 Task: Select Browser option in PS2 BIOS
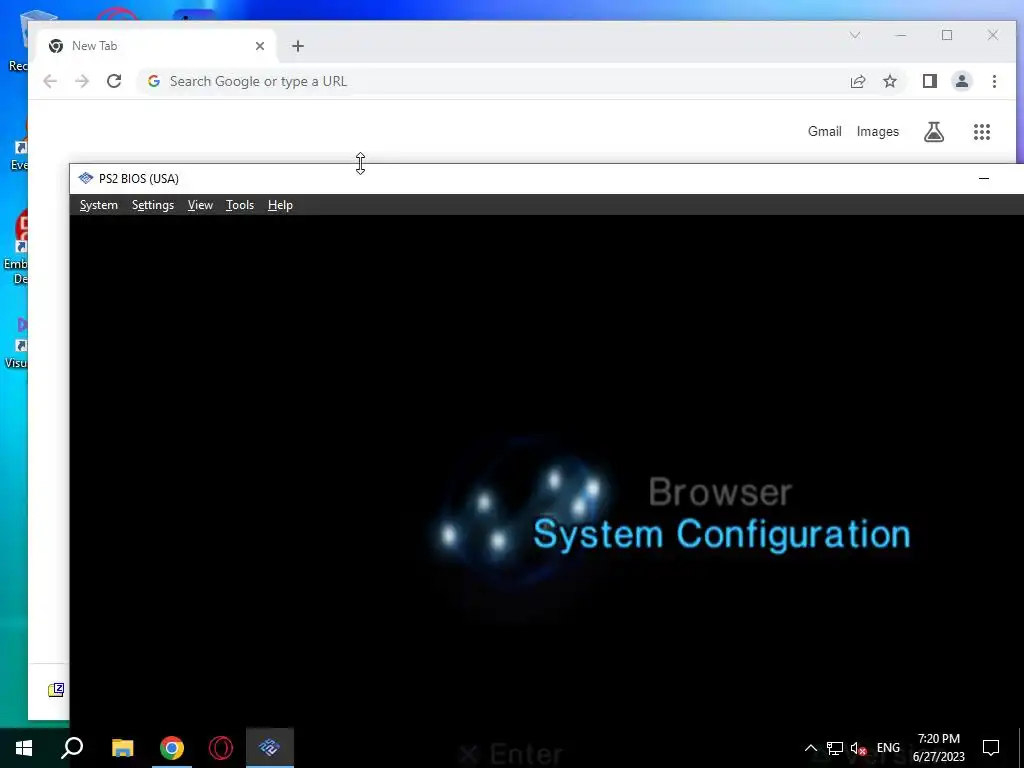pyautogui.click(x=720, y=492)
